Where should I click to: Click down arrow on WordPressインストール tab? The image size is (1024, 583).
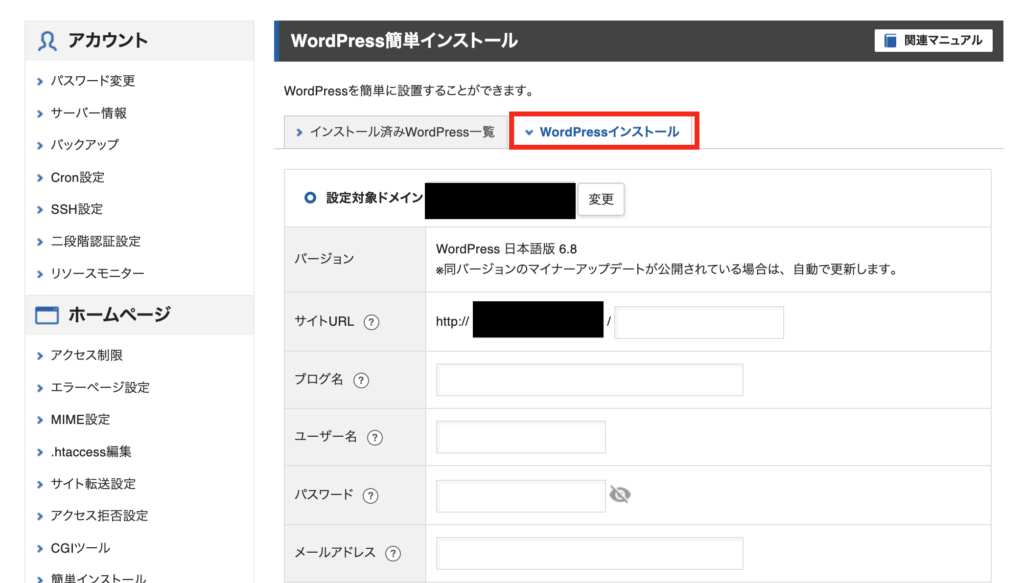coord(529,133)
